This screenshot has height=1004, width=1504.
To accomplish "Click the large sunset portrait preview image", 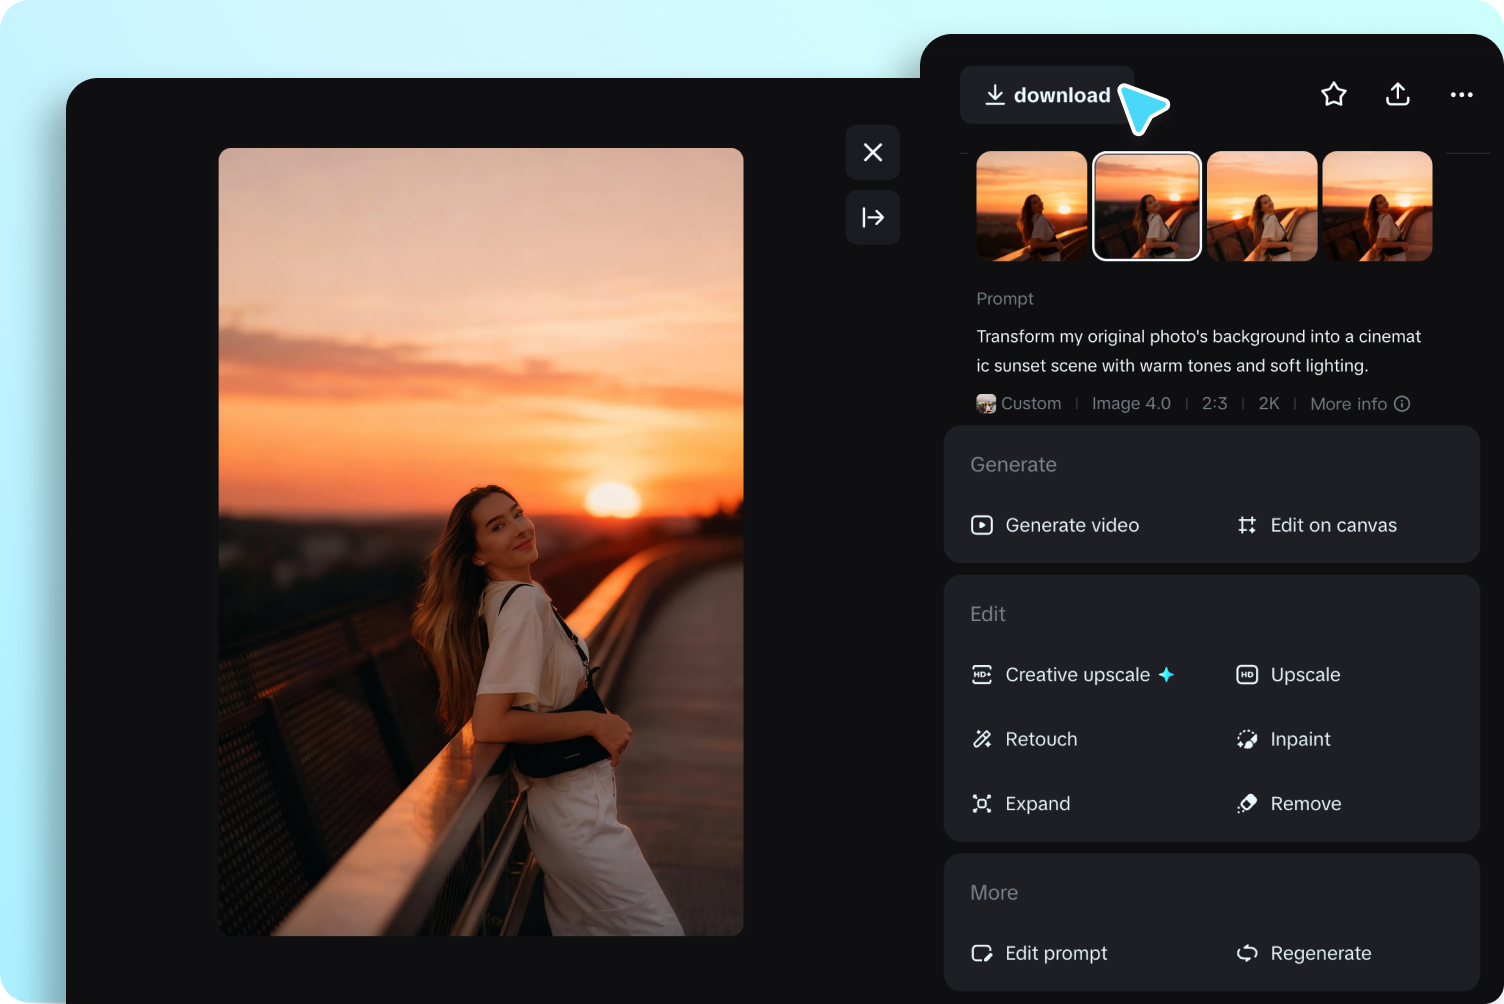I will click(481, 542).
